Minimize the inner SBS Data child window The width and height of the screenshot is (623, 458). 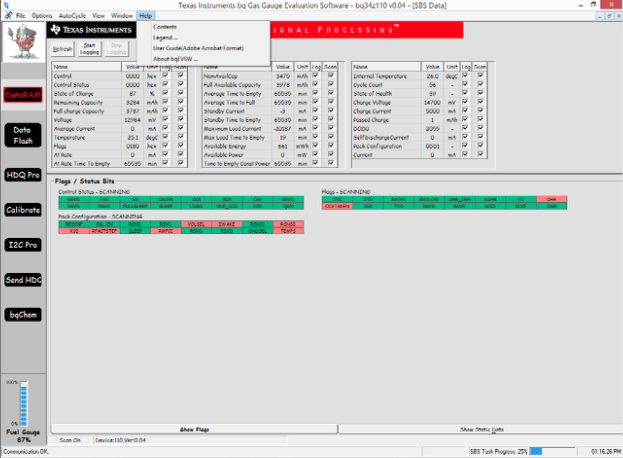600,15
